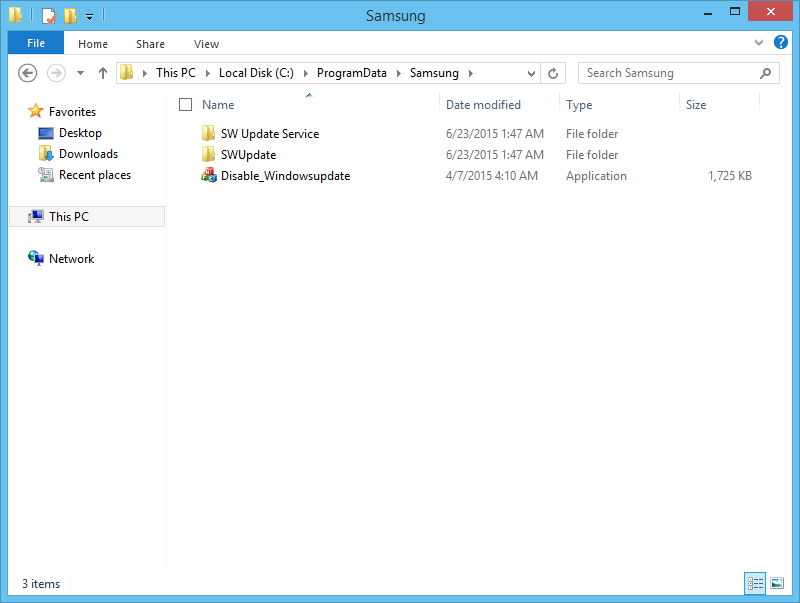The height and width of the screenshot is (603, 800).
Task: Switch to Details view icon in status bar
Action: tap(755, 583)
